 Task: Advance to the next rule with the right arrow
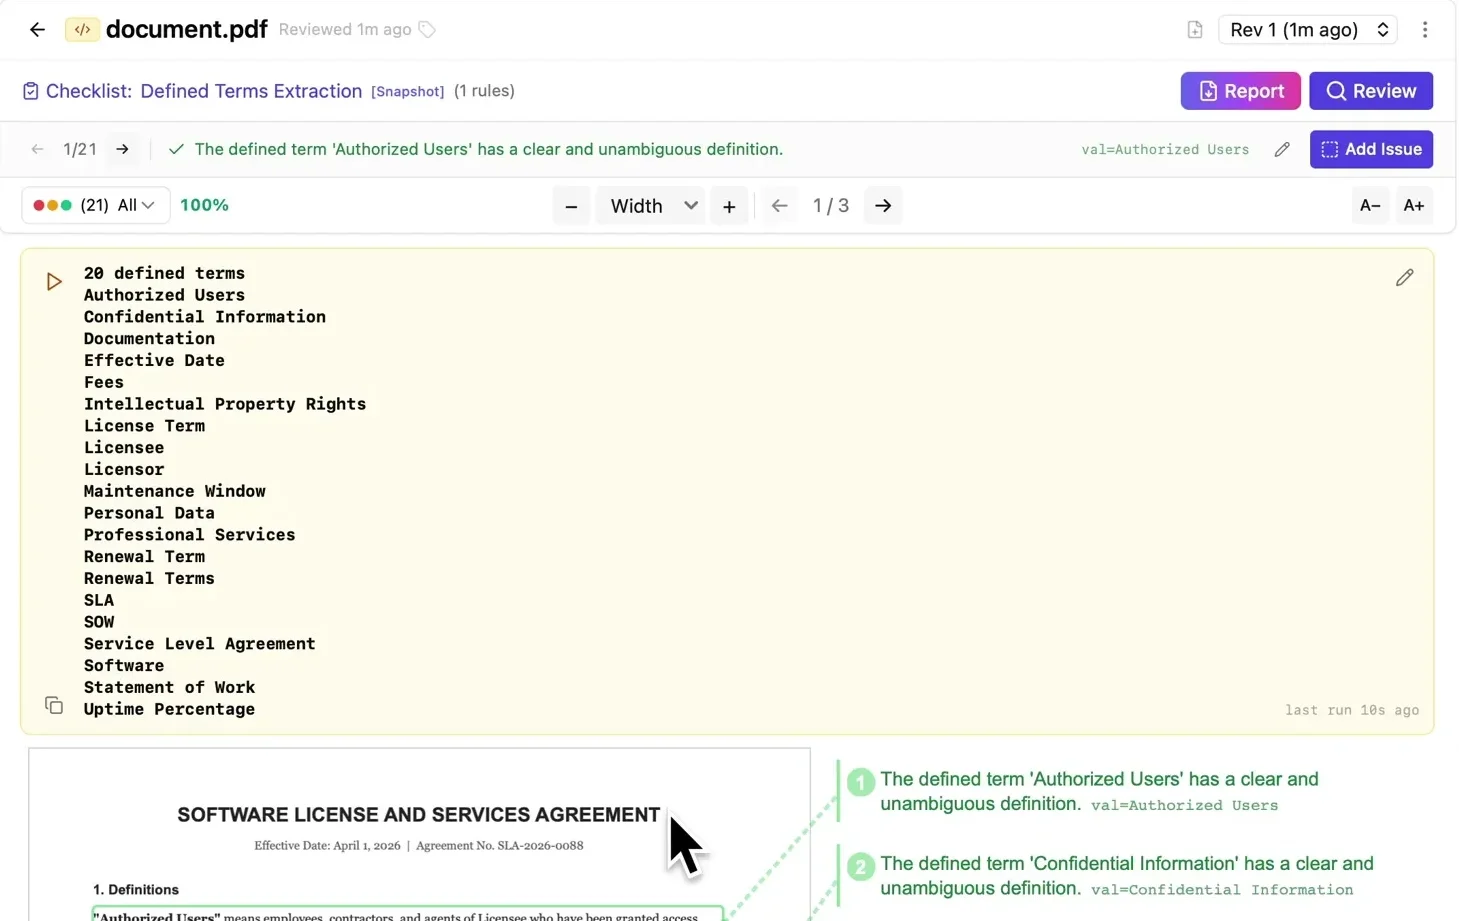[122, 148]
